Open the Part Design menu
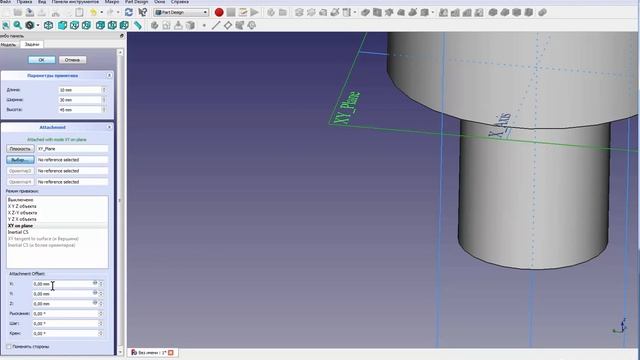This screenshot has height=360, width=640. click(136, 2)
